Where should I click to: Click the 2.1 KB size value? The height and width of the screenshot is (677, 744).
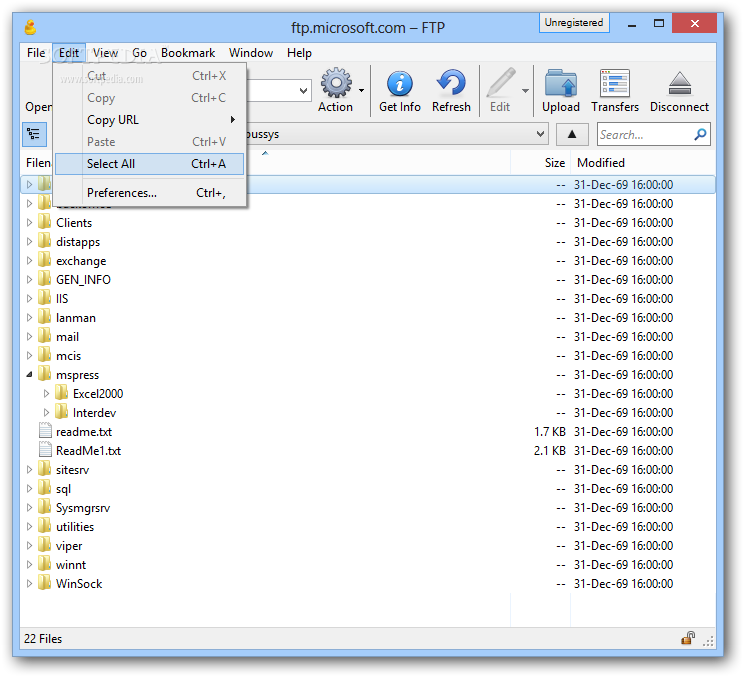549,450
